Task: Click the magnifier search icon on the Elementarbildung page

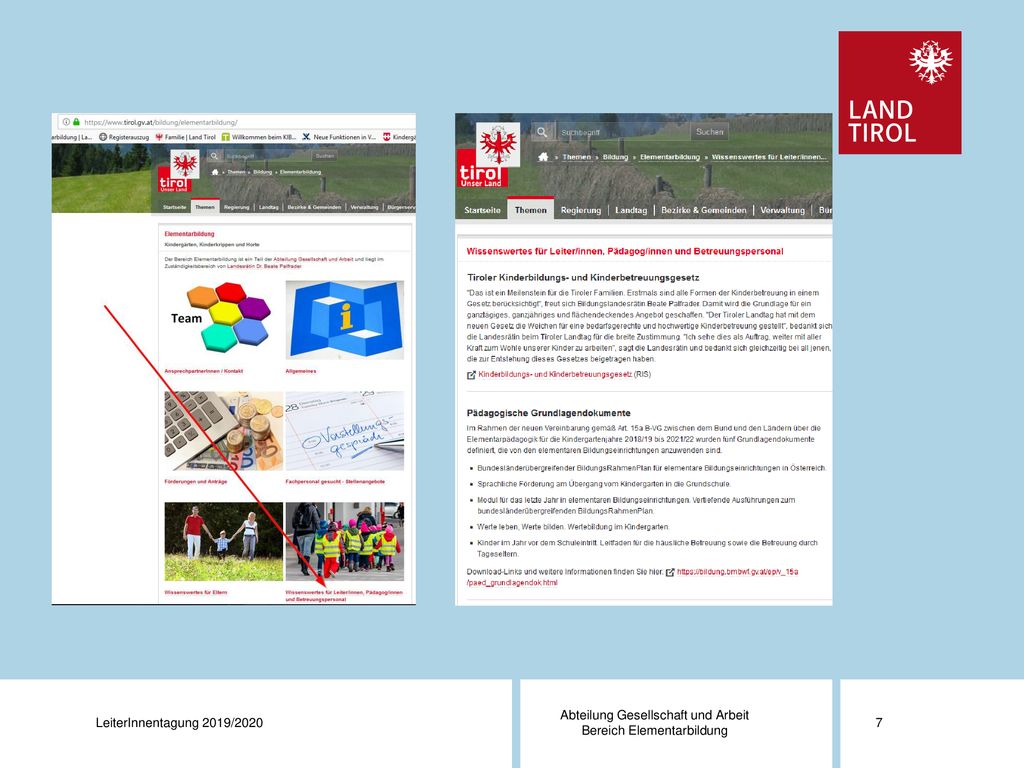Action: click(x=214, y=156)
